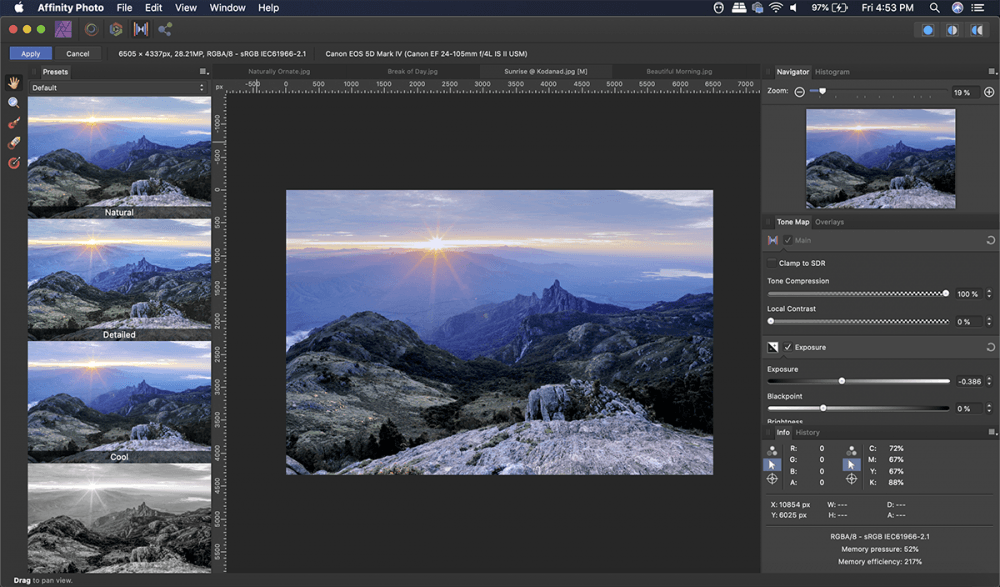Click the Cancel button
1000x587 pixels.
point(78,53)
